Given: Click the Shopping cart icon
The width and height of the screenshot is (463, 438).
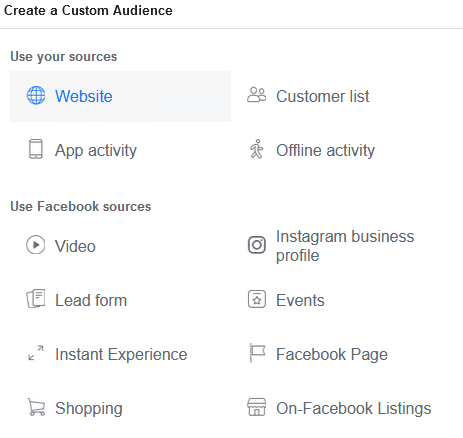Looking at the screenshot, I should pyautogui.click(x=36, y=407).
